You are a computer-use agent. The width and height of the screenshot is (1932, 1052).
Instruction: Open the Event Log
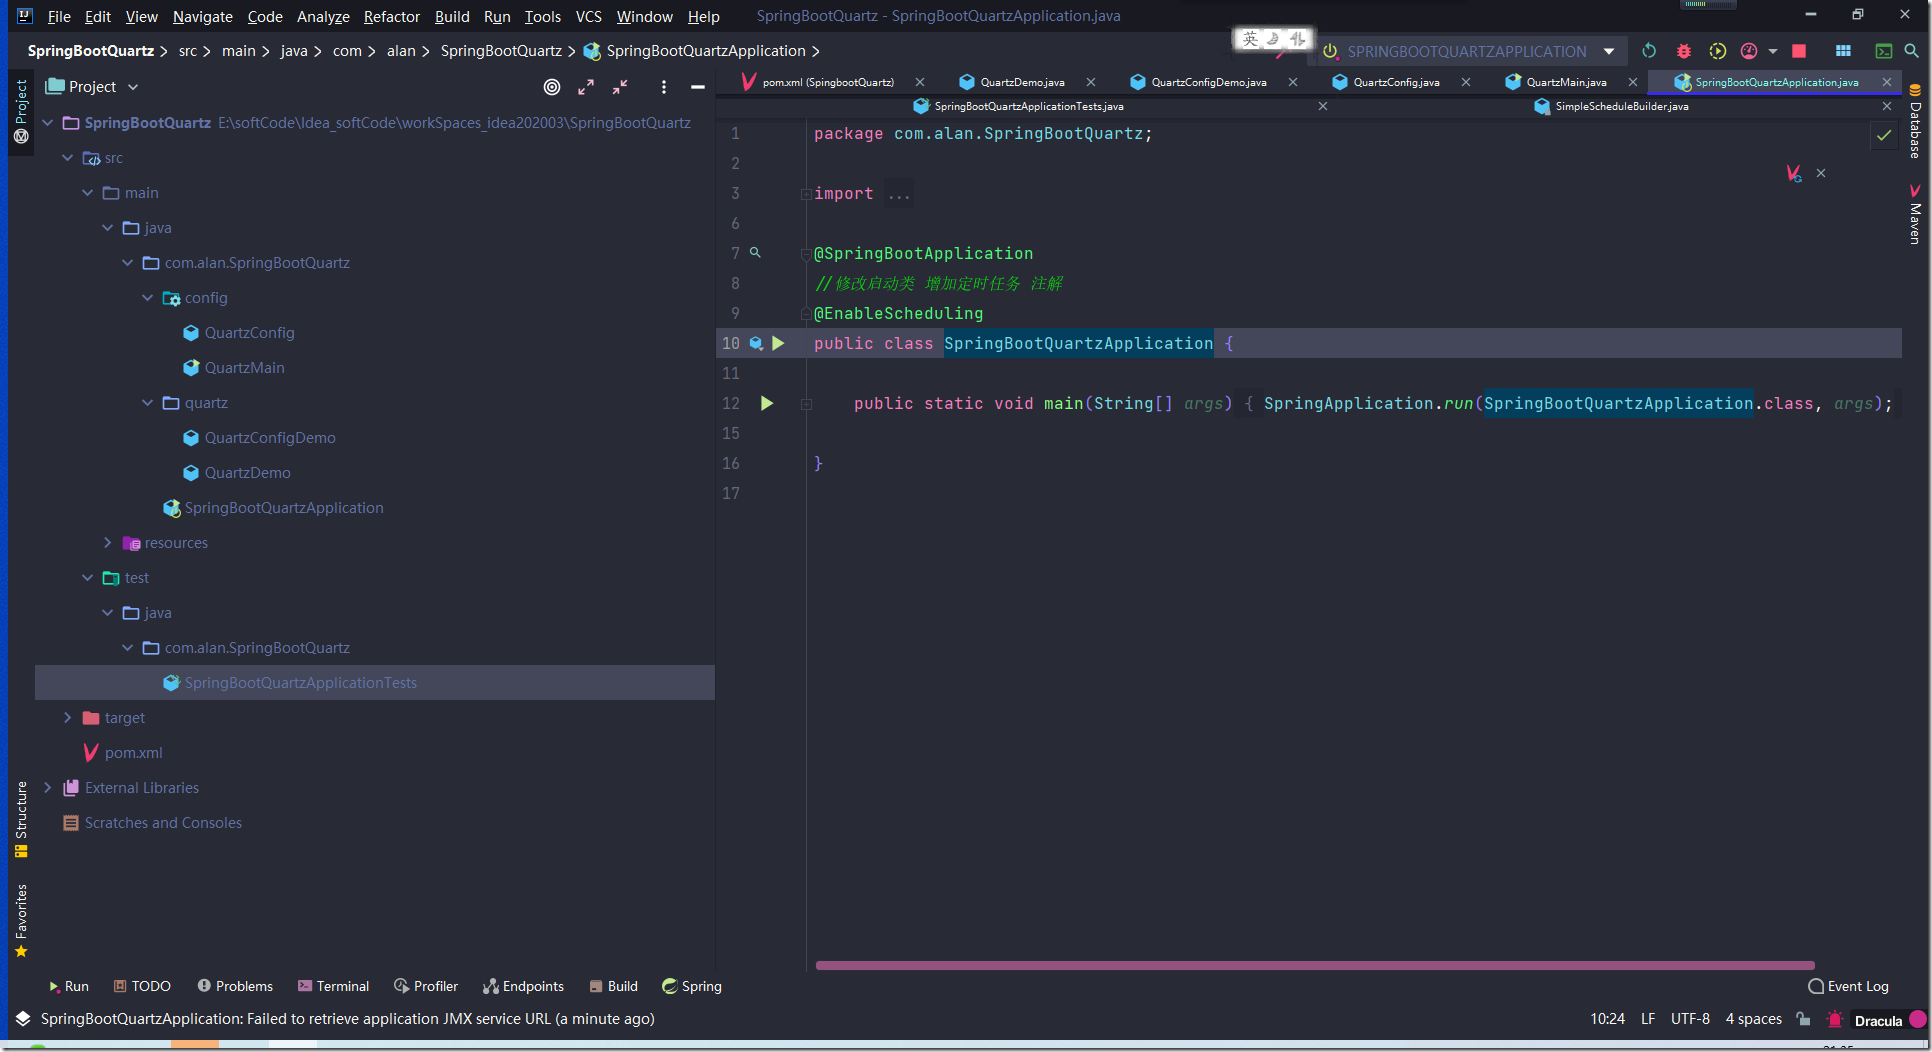click(x=1849, y=986)
